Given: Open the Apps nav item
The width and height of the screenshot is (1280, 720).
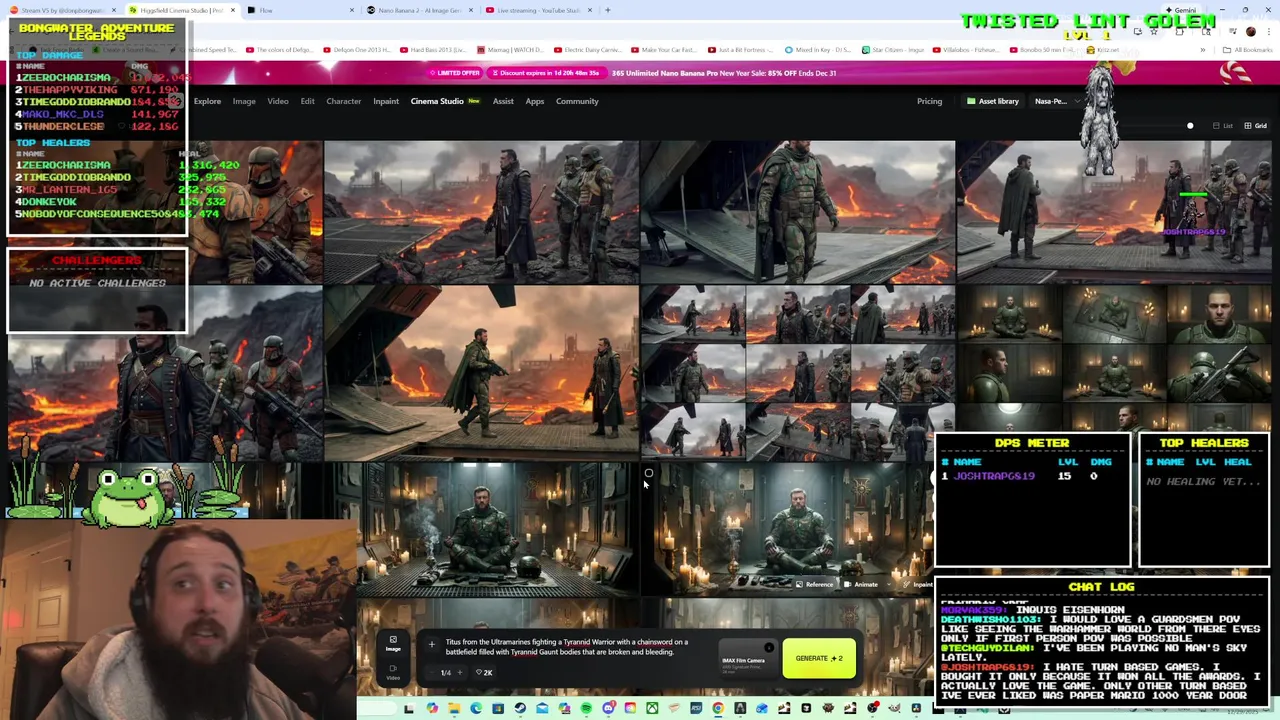Looking at the screenshot, I should 535,101.
